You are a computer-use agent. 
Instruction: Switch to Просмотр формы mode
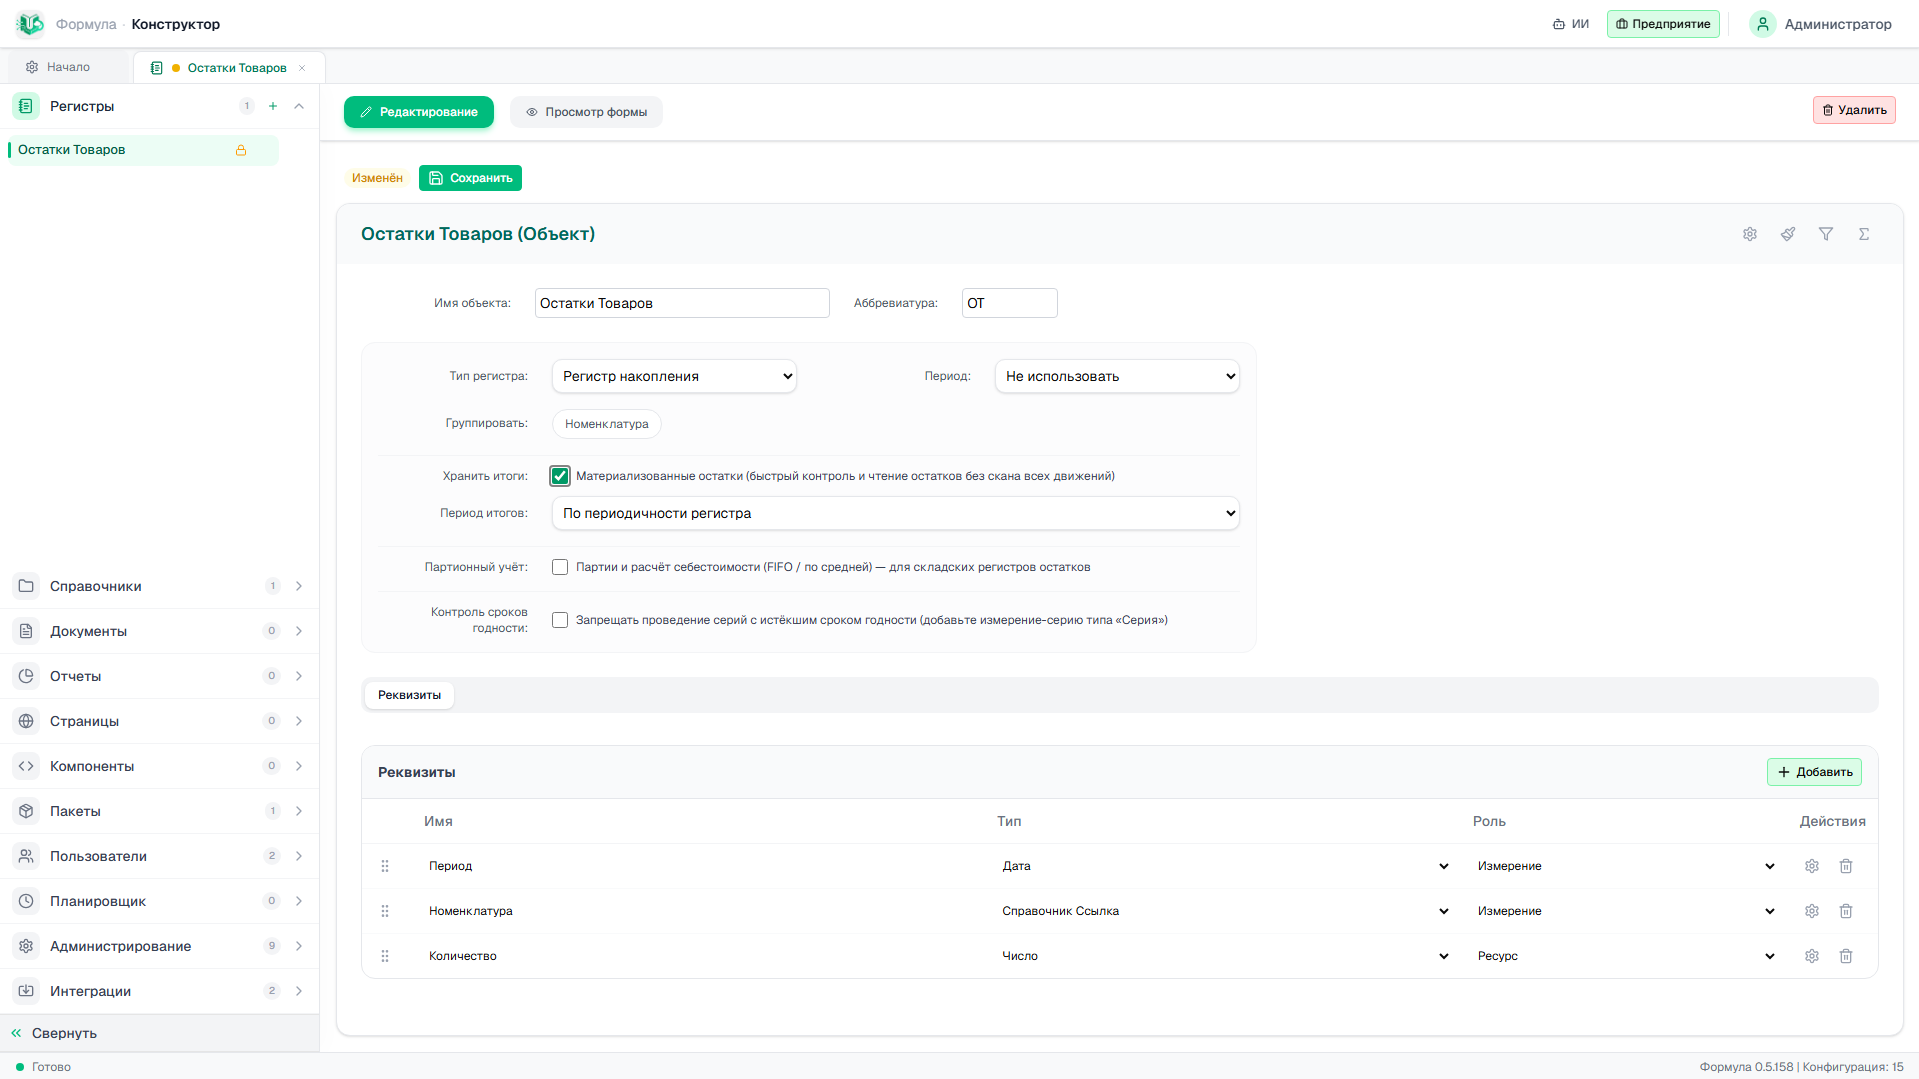coord(586,112)
